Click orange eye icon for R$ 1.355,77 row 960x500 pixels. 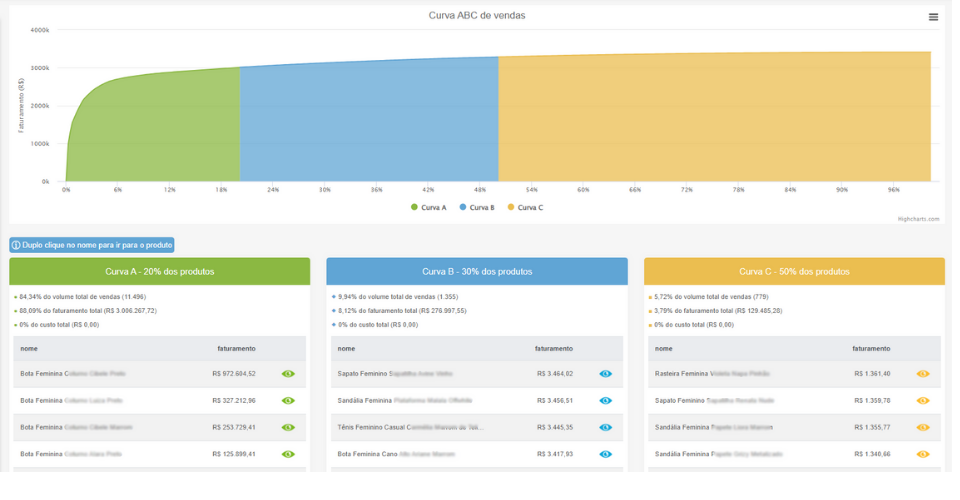[923, 427]
